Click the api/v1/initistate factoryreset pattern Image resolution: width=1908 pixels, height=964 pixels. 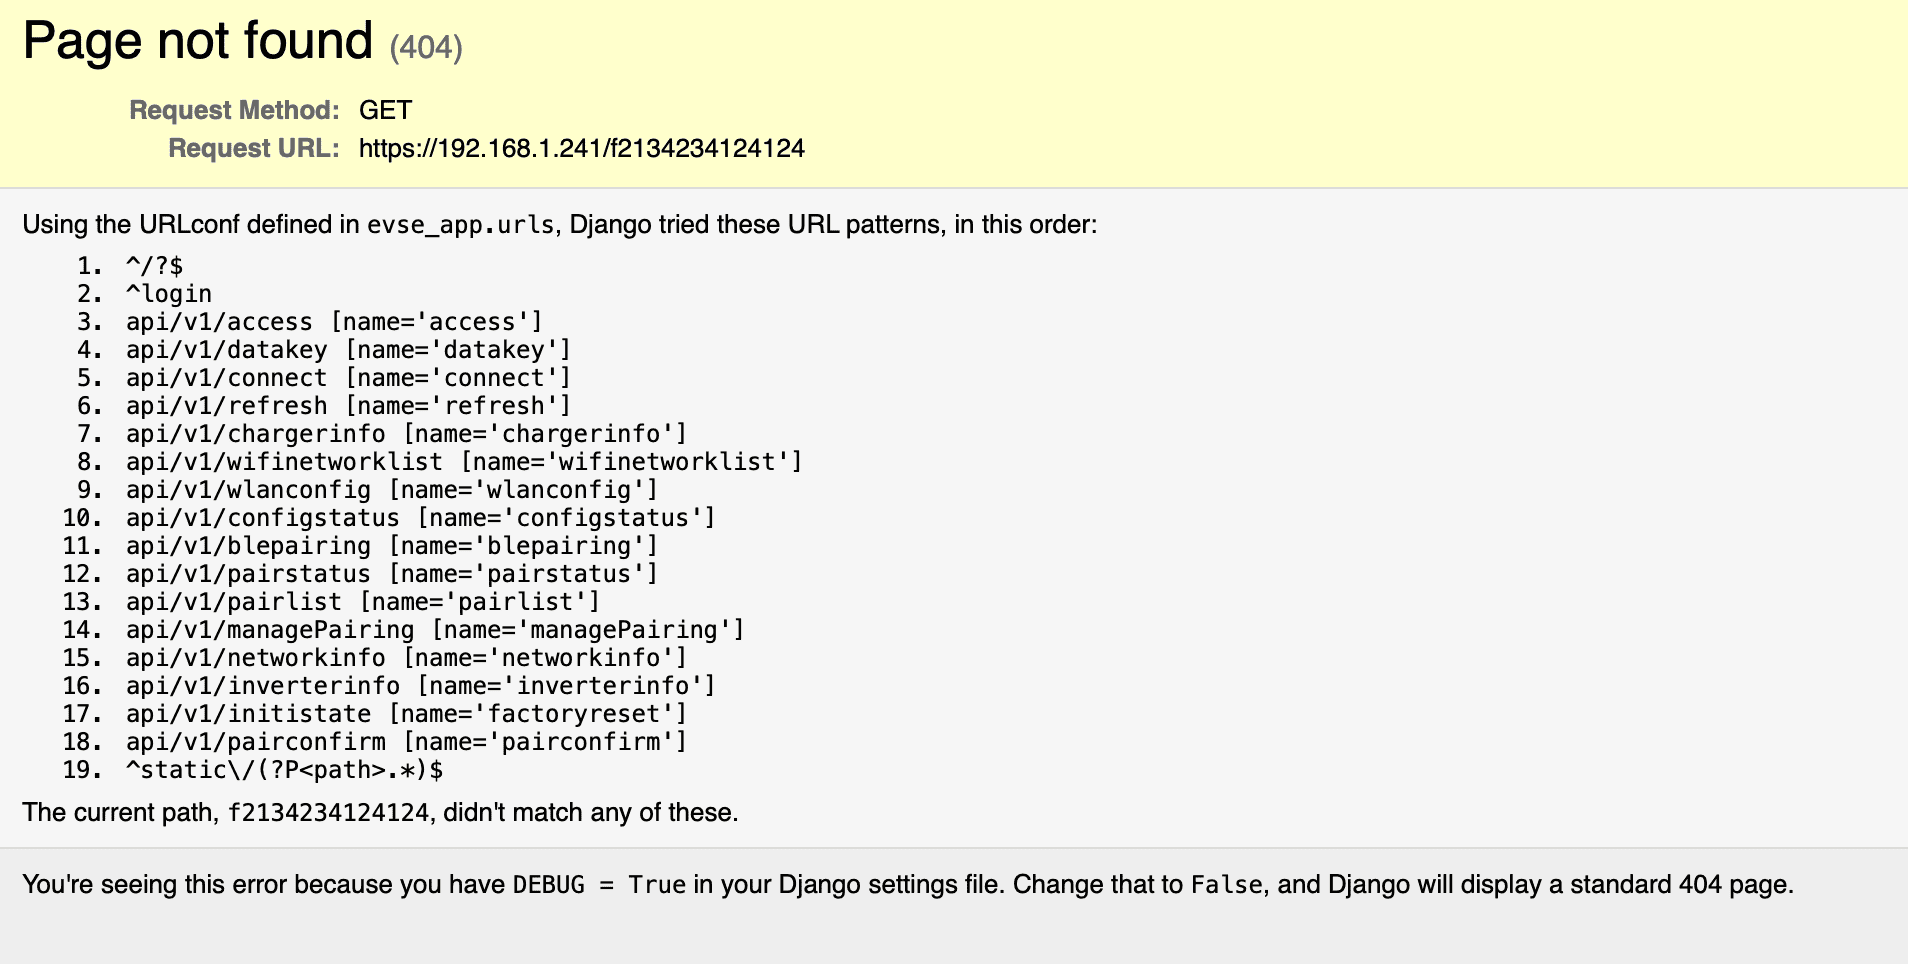[406, 714]
